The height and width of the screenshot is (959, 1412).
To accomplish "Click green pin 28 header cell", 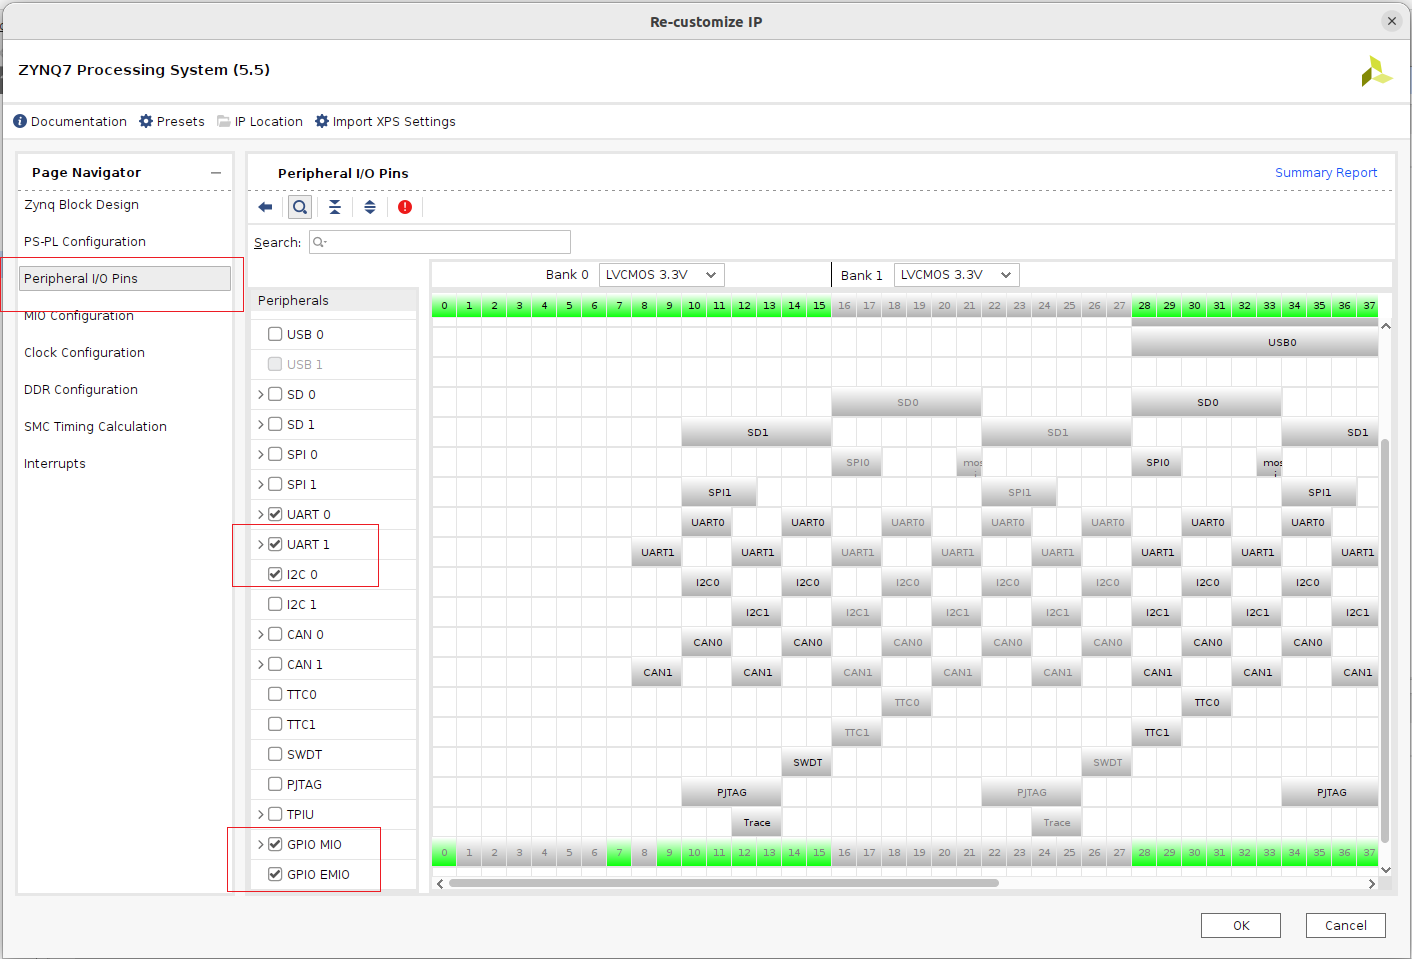I will [1144, 307].
